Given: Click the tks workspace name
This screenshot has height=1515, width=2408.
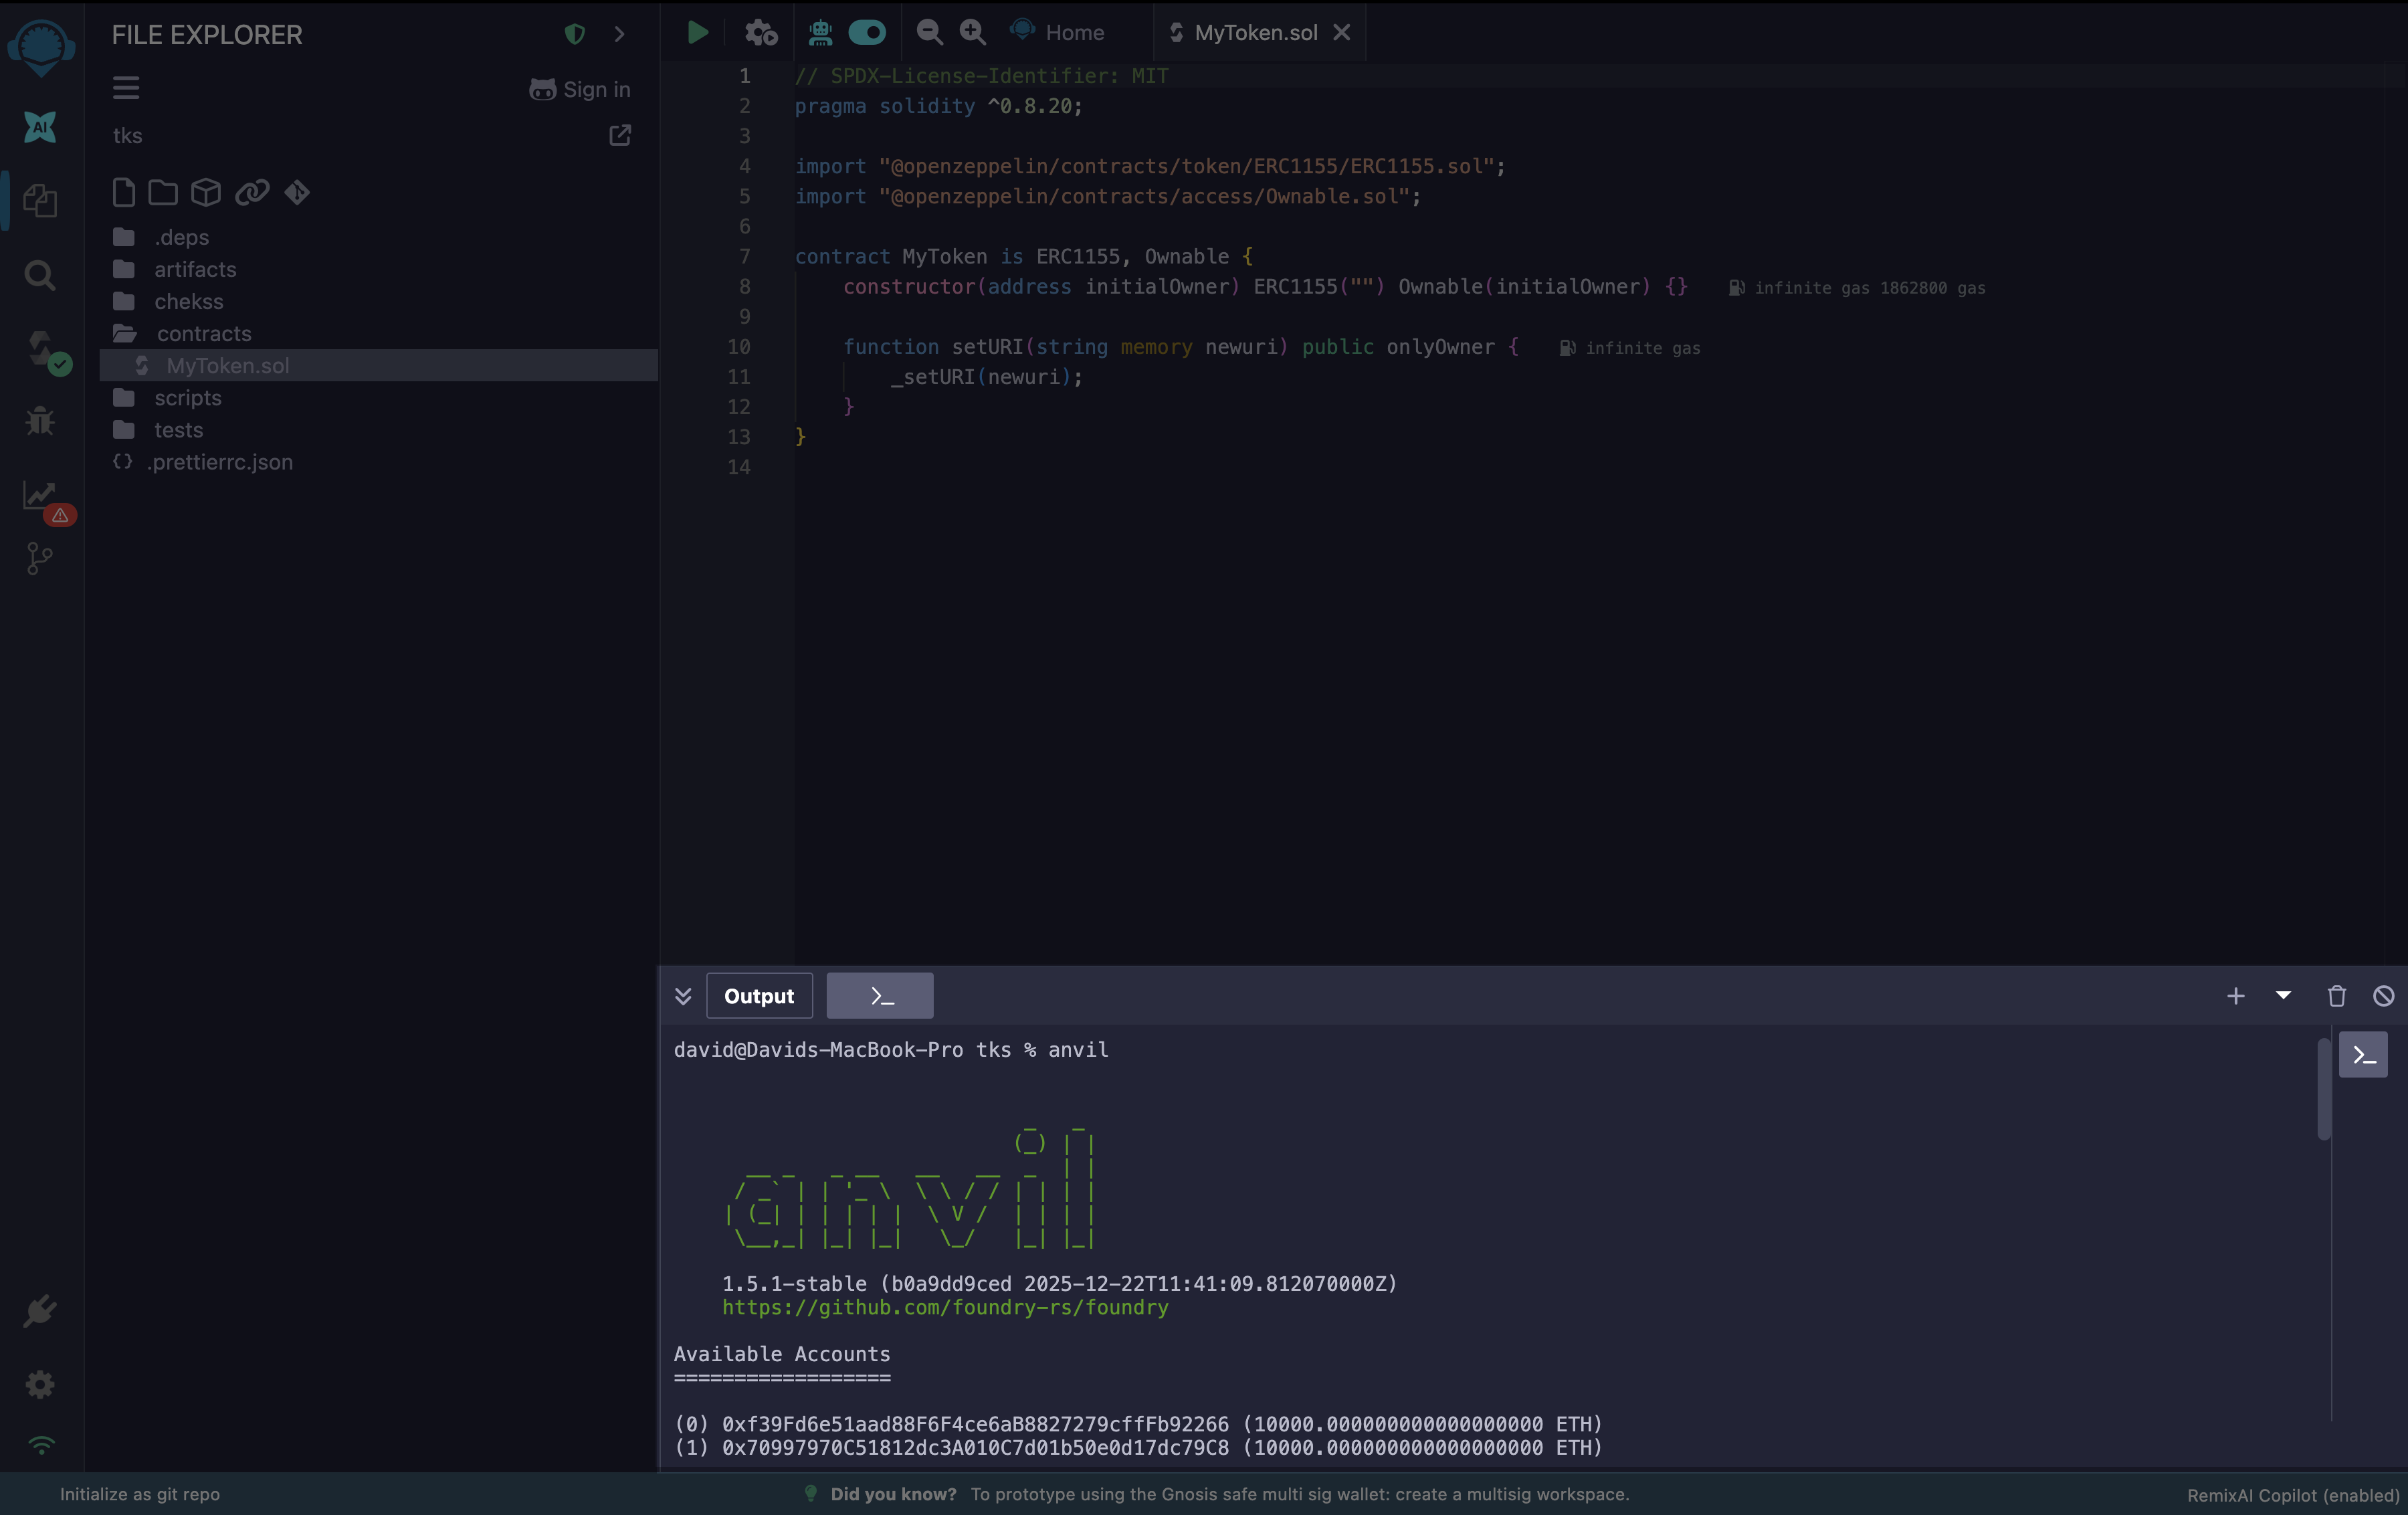Looking at the screenshot, I should 127,135.
